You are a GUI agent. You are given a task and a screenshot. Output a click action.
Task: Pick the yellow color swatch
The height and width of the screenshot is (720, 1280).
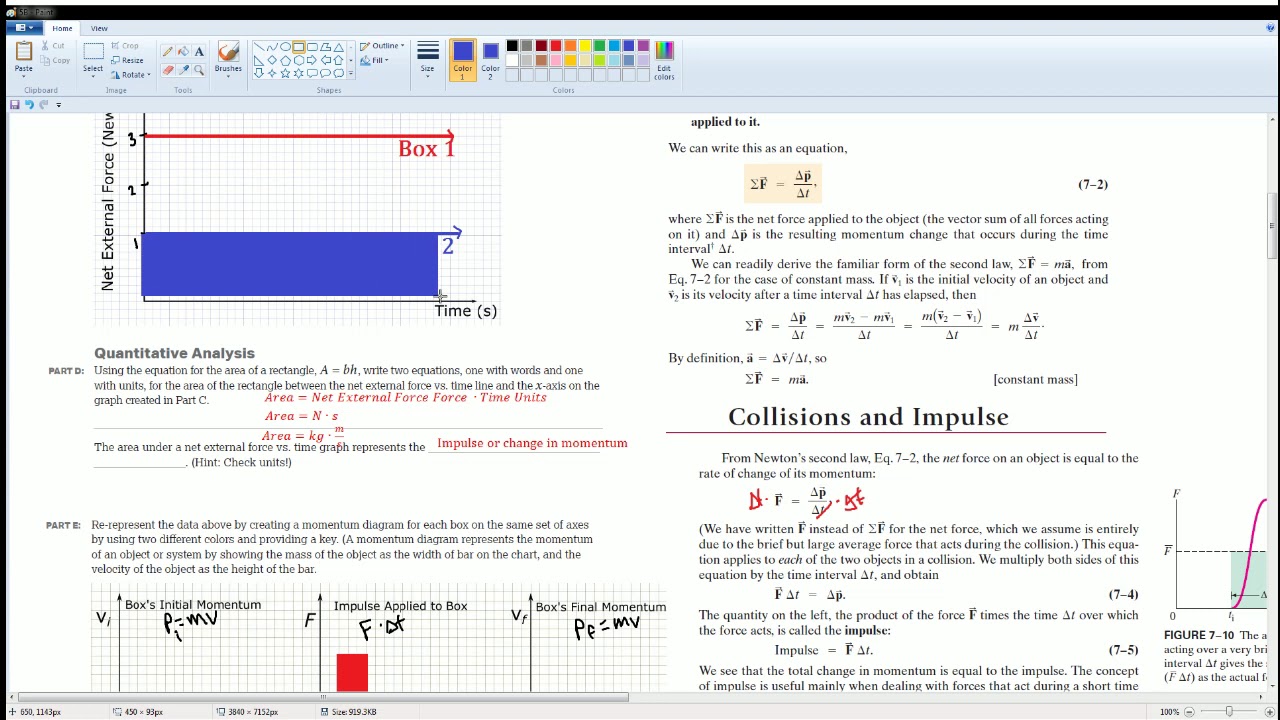pyautogui.click(x=585, y=46)
